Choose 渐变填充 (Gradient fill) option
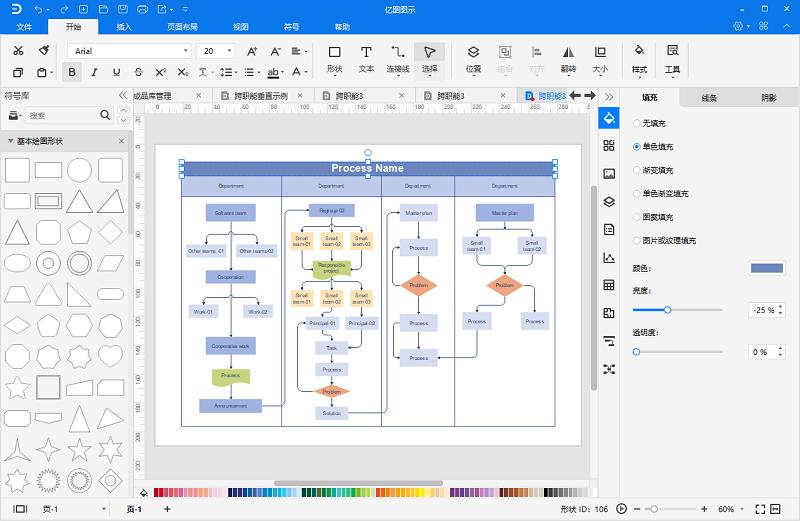800x521 pixels. pyautogui.click(x=637, y=170)
